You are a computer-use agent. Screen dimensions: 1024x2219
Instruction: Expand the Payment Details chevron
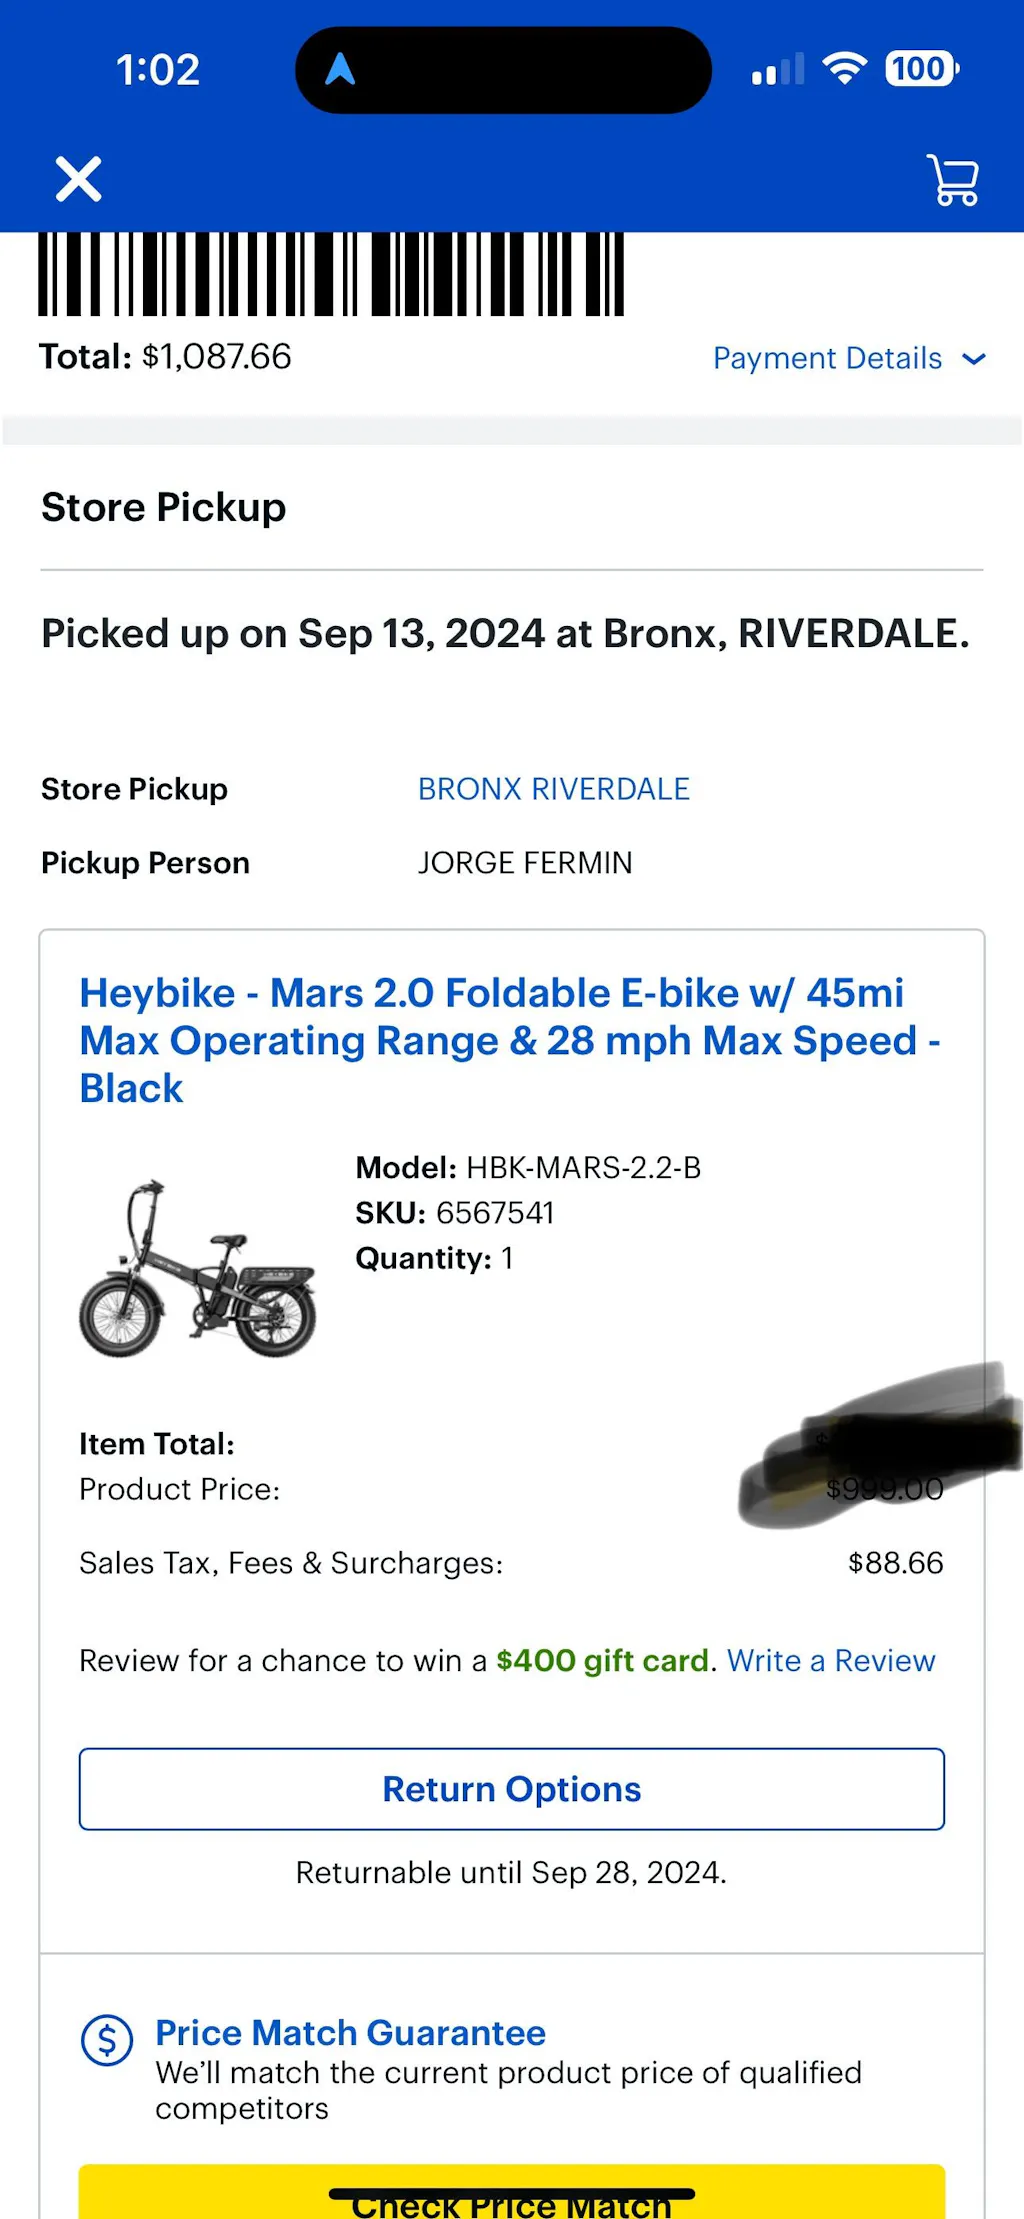pos(974,358)
